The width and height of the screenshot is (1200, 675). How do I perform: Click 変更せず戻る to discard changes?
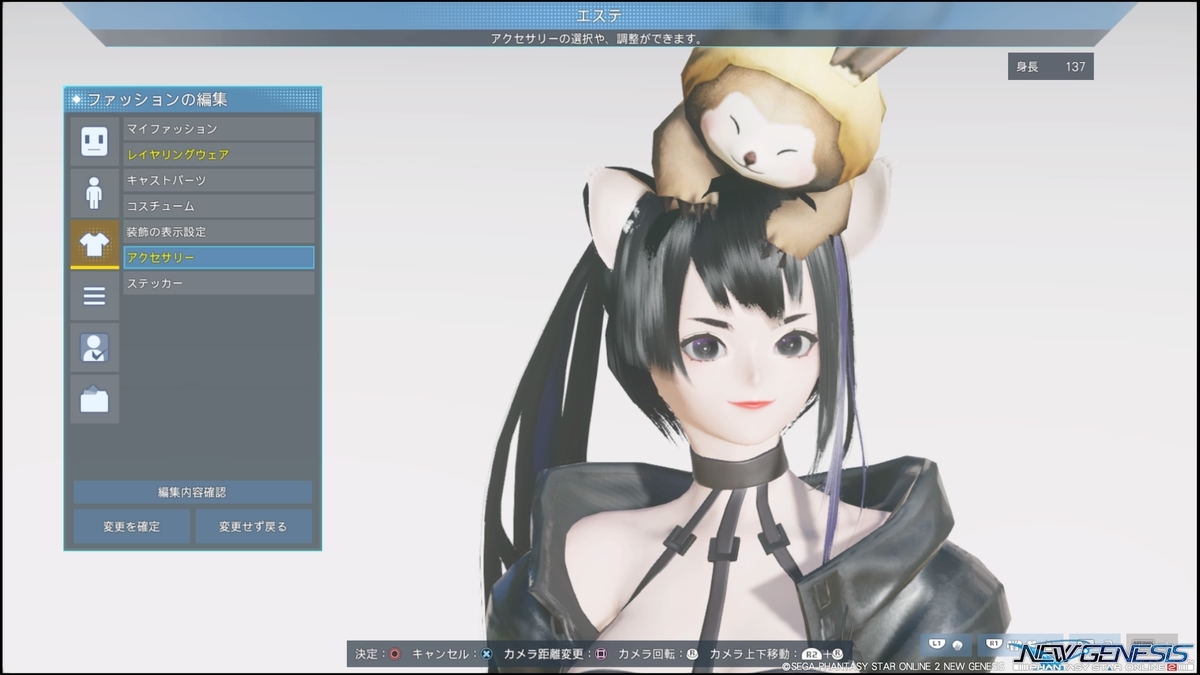(x=253, y=526)
